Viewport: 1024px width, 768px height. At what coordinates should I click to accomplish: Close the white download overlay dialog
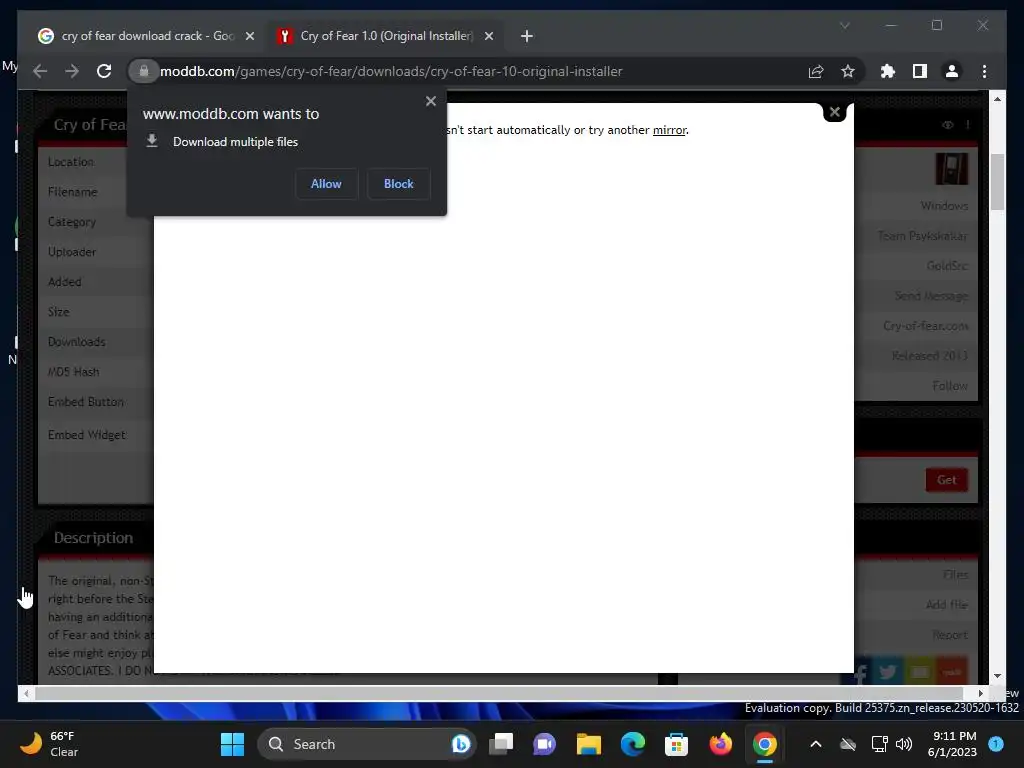click(835, 112)
